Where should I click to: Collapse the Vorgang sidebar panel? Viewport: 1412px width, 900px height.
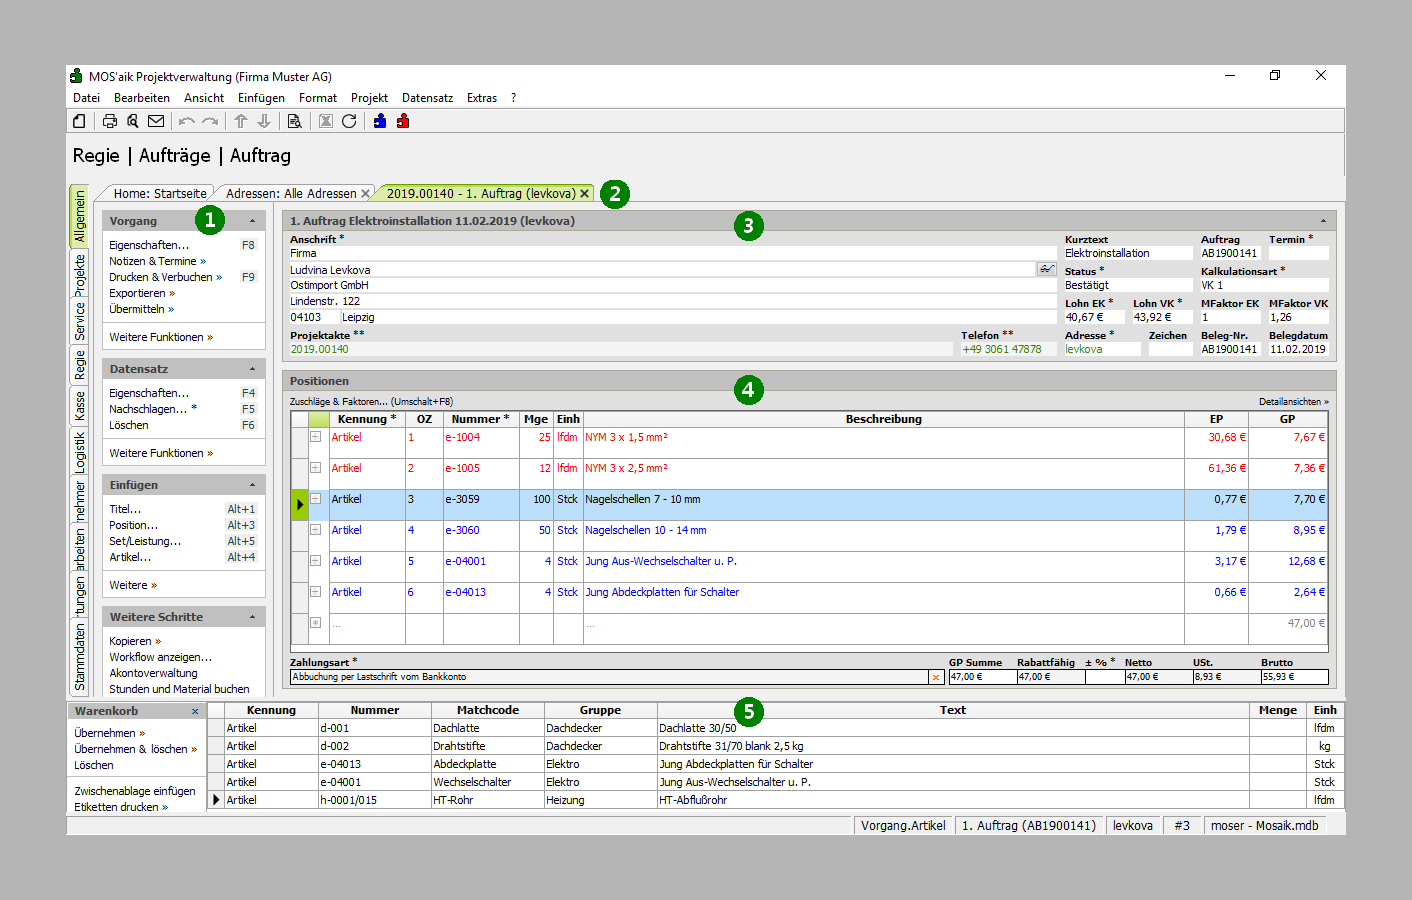pyautogui.click(x=252, y=221)
